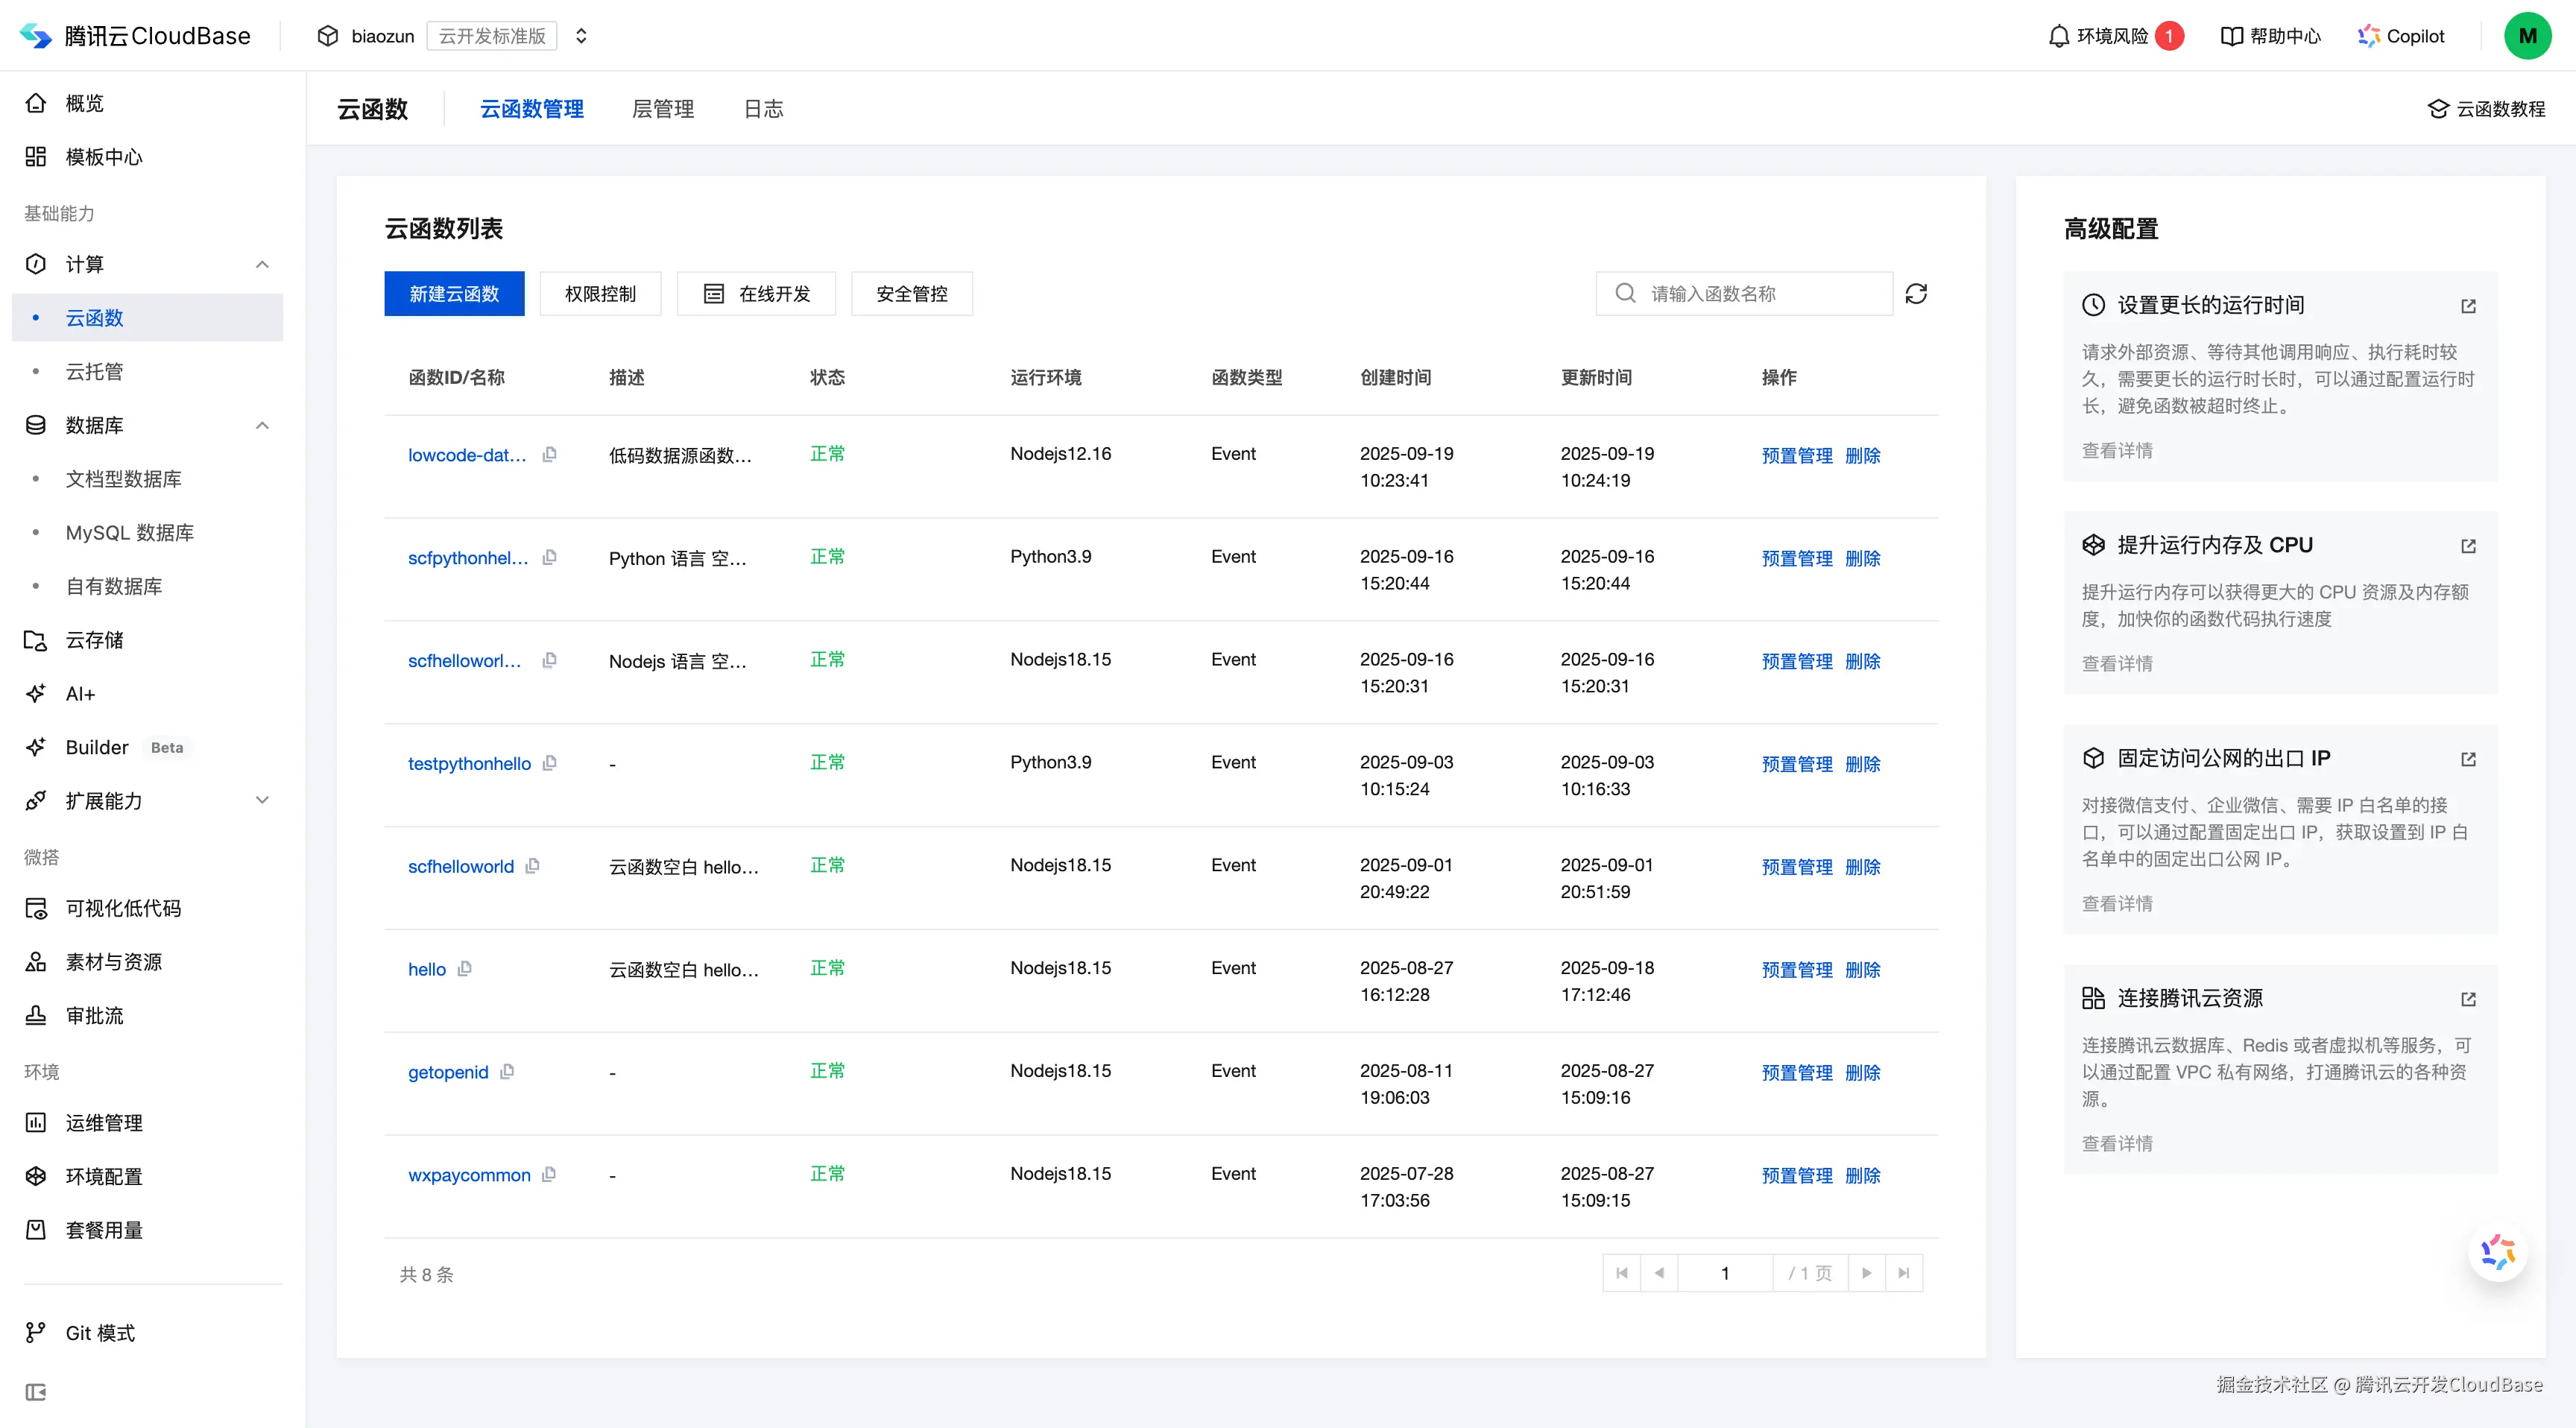Open the Copilot assistant at top right
Screen dimensions: 2576x1428
[x=2401, y=35]
